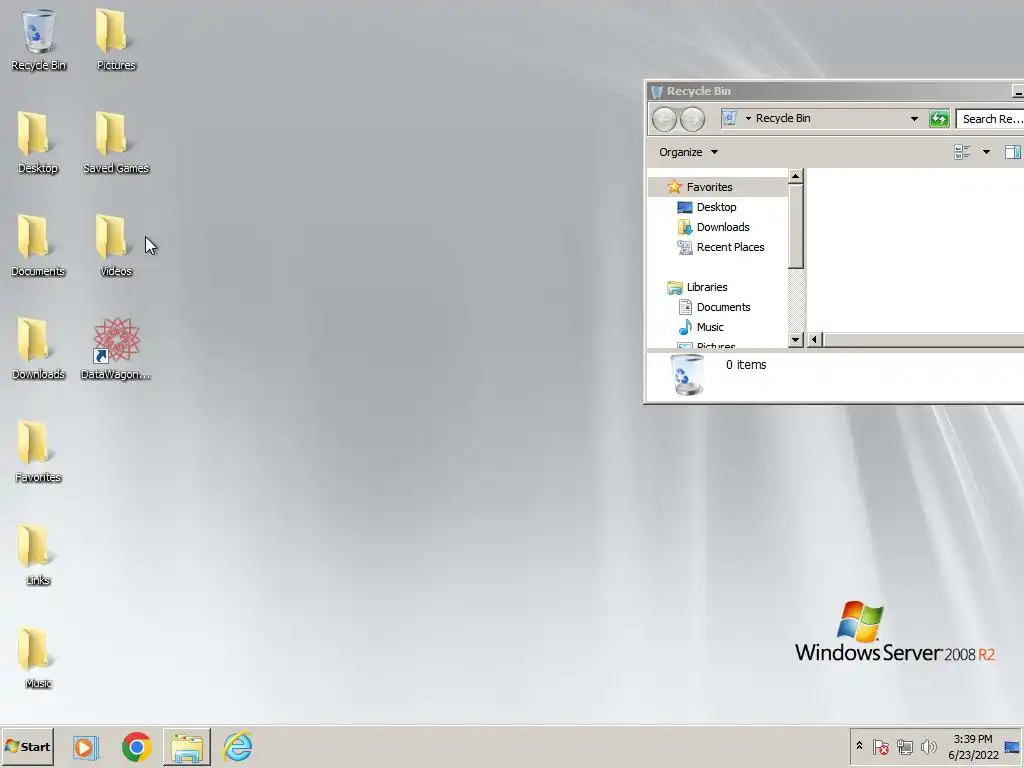Select the Links folder icon
This screenshot has height=768, width=1024.
37,555
